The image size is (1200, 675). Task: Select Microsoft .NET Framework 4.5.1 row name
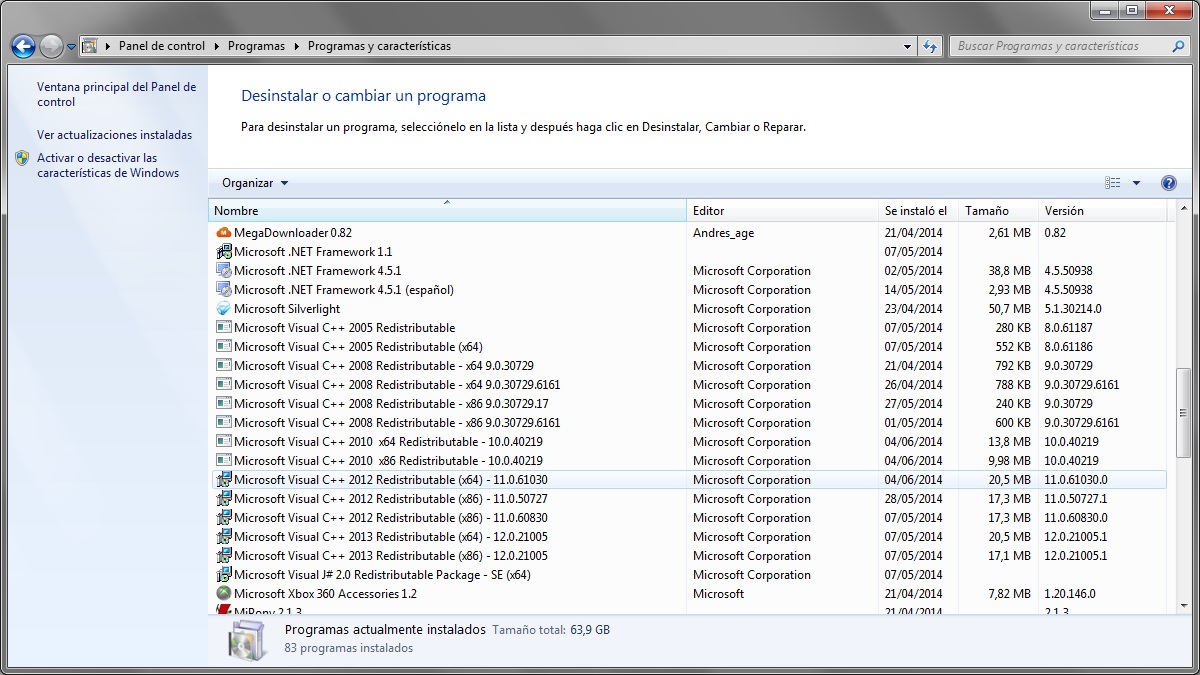coord(318,271)
